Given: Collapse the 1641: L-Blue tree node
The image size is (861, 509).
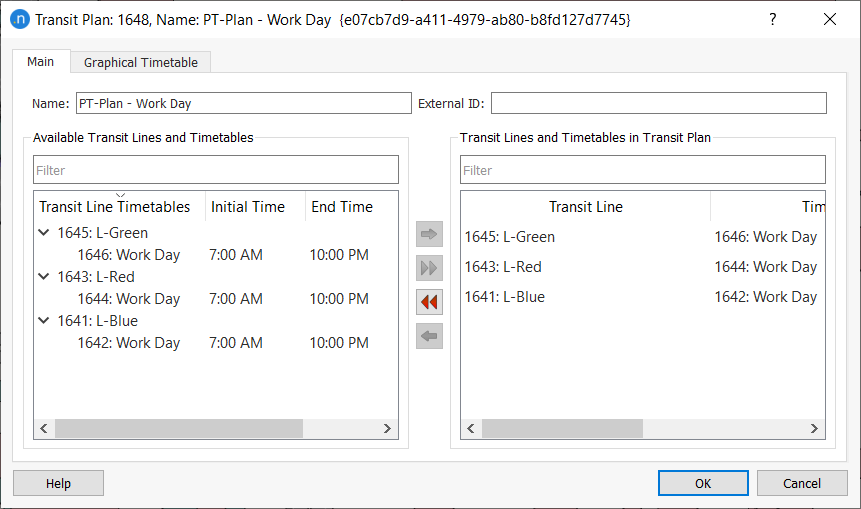Looking at the screenshot, I should [x=43, y=321].
